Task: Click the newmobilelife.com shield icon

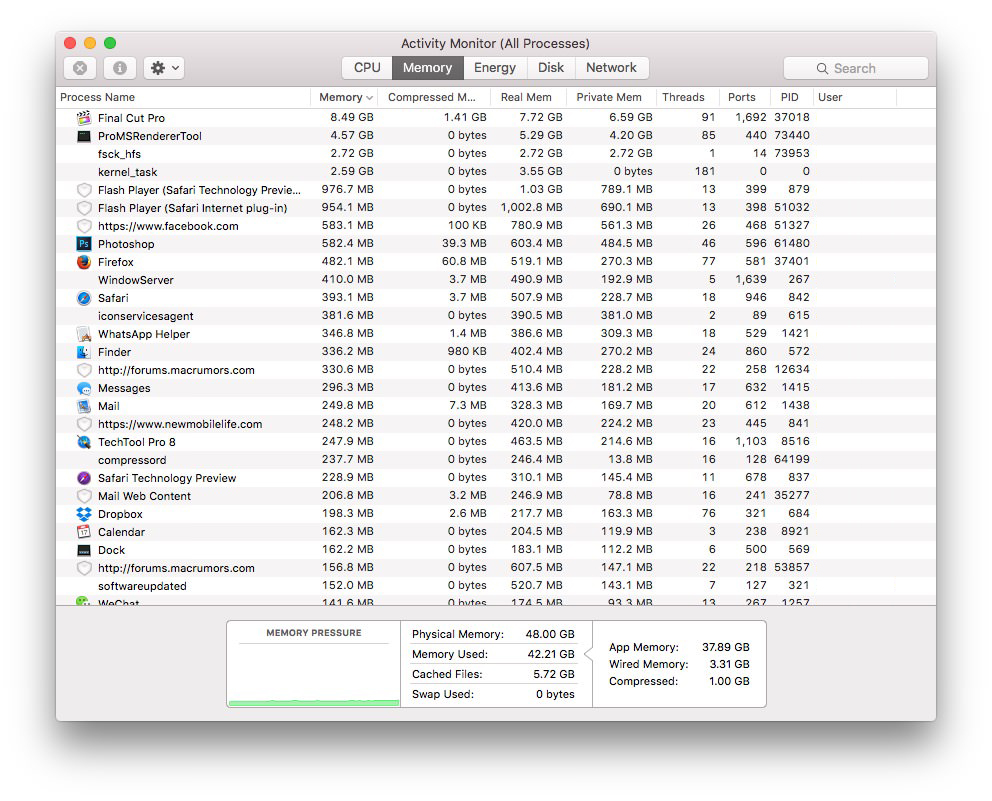Action: [x=84, y=424]
